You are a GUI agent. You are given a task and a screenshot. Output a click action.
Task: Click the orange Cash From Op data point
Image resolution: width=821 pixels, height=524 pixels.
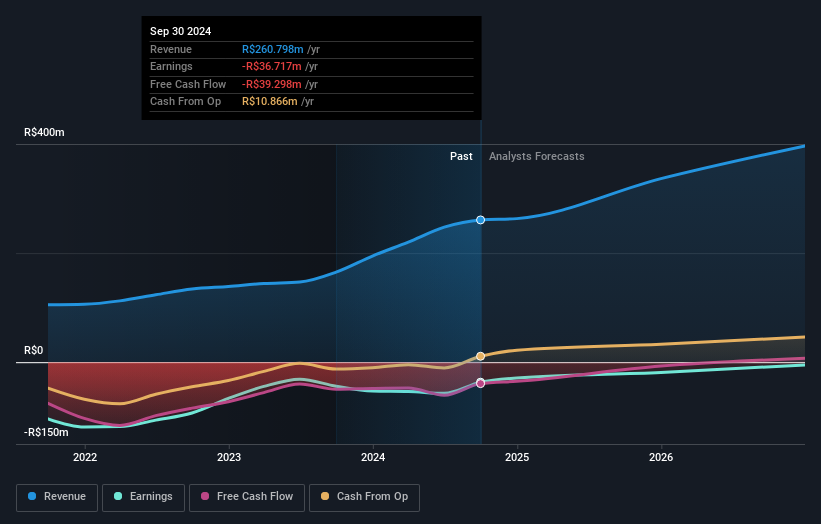coord(480,356)
